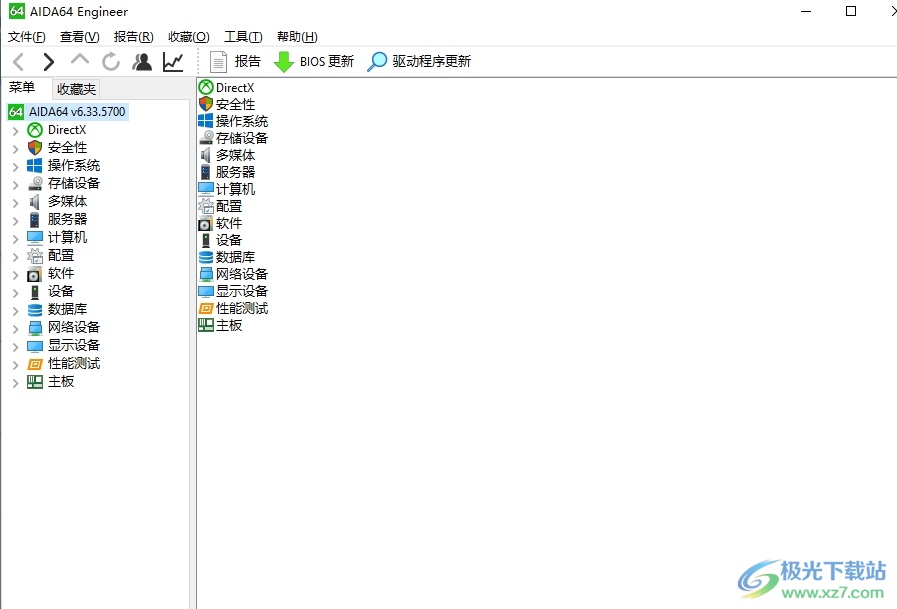Maximize the AIDA64 Engineer window
897x609 pixels.
point(851,11)
